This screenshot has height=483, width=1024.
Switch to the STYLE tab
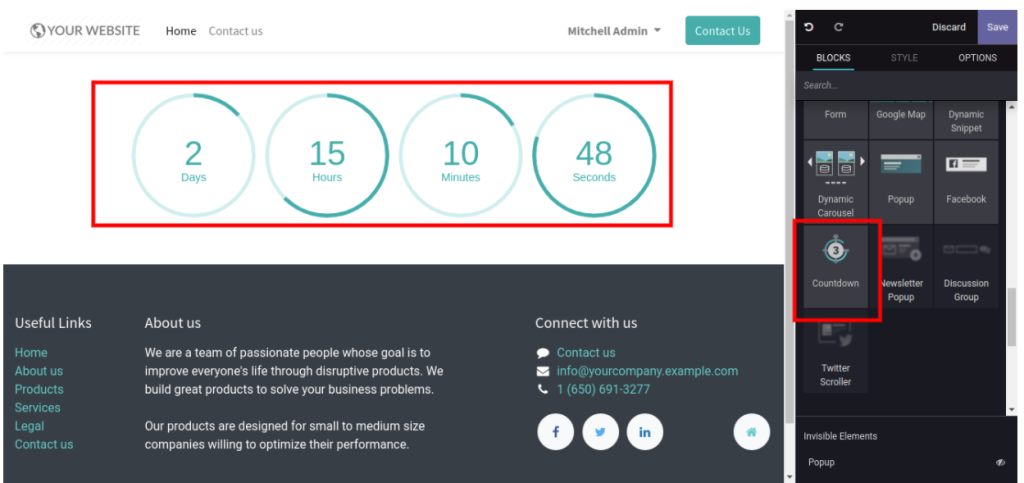pos(904,57)
